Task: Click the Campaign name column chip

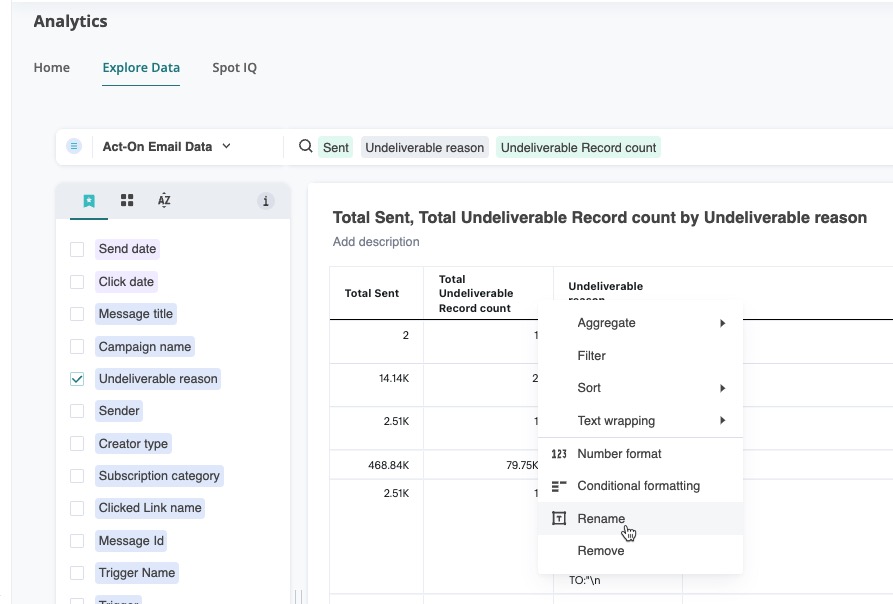Action: pos(145,347)
